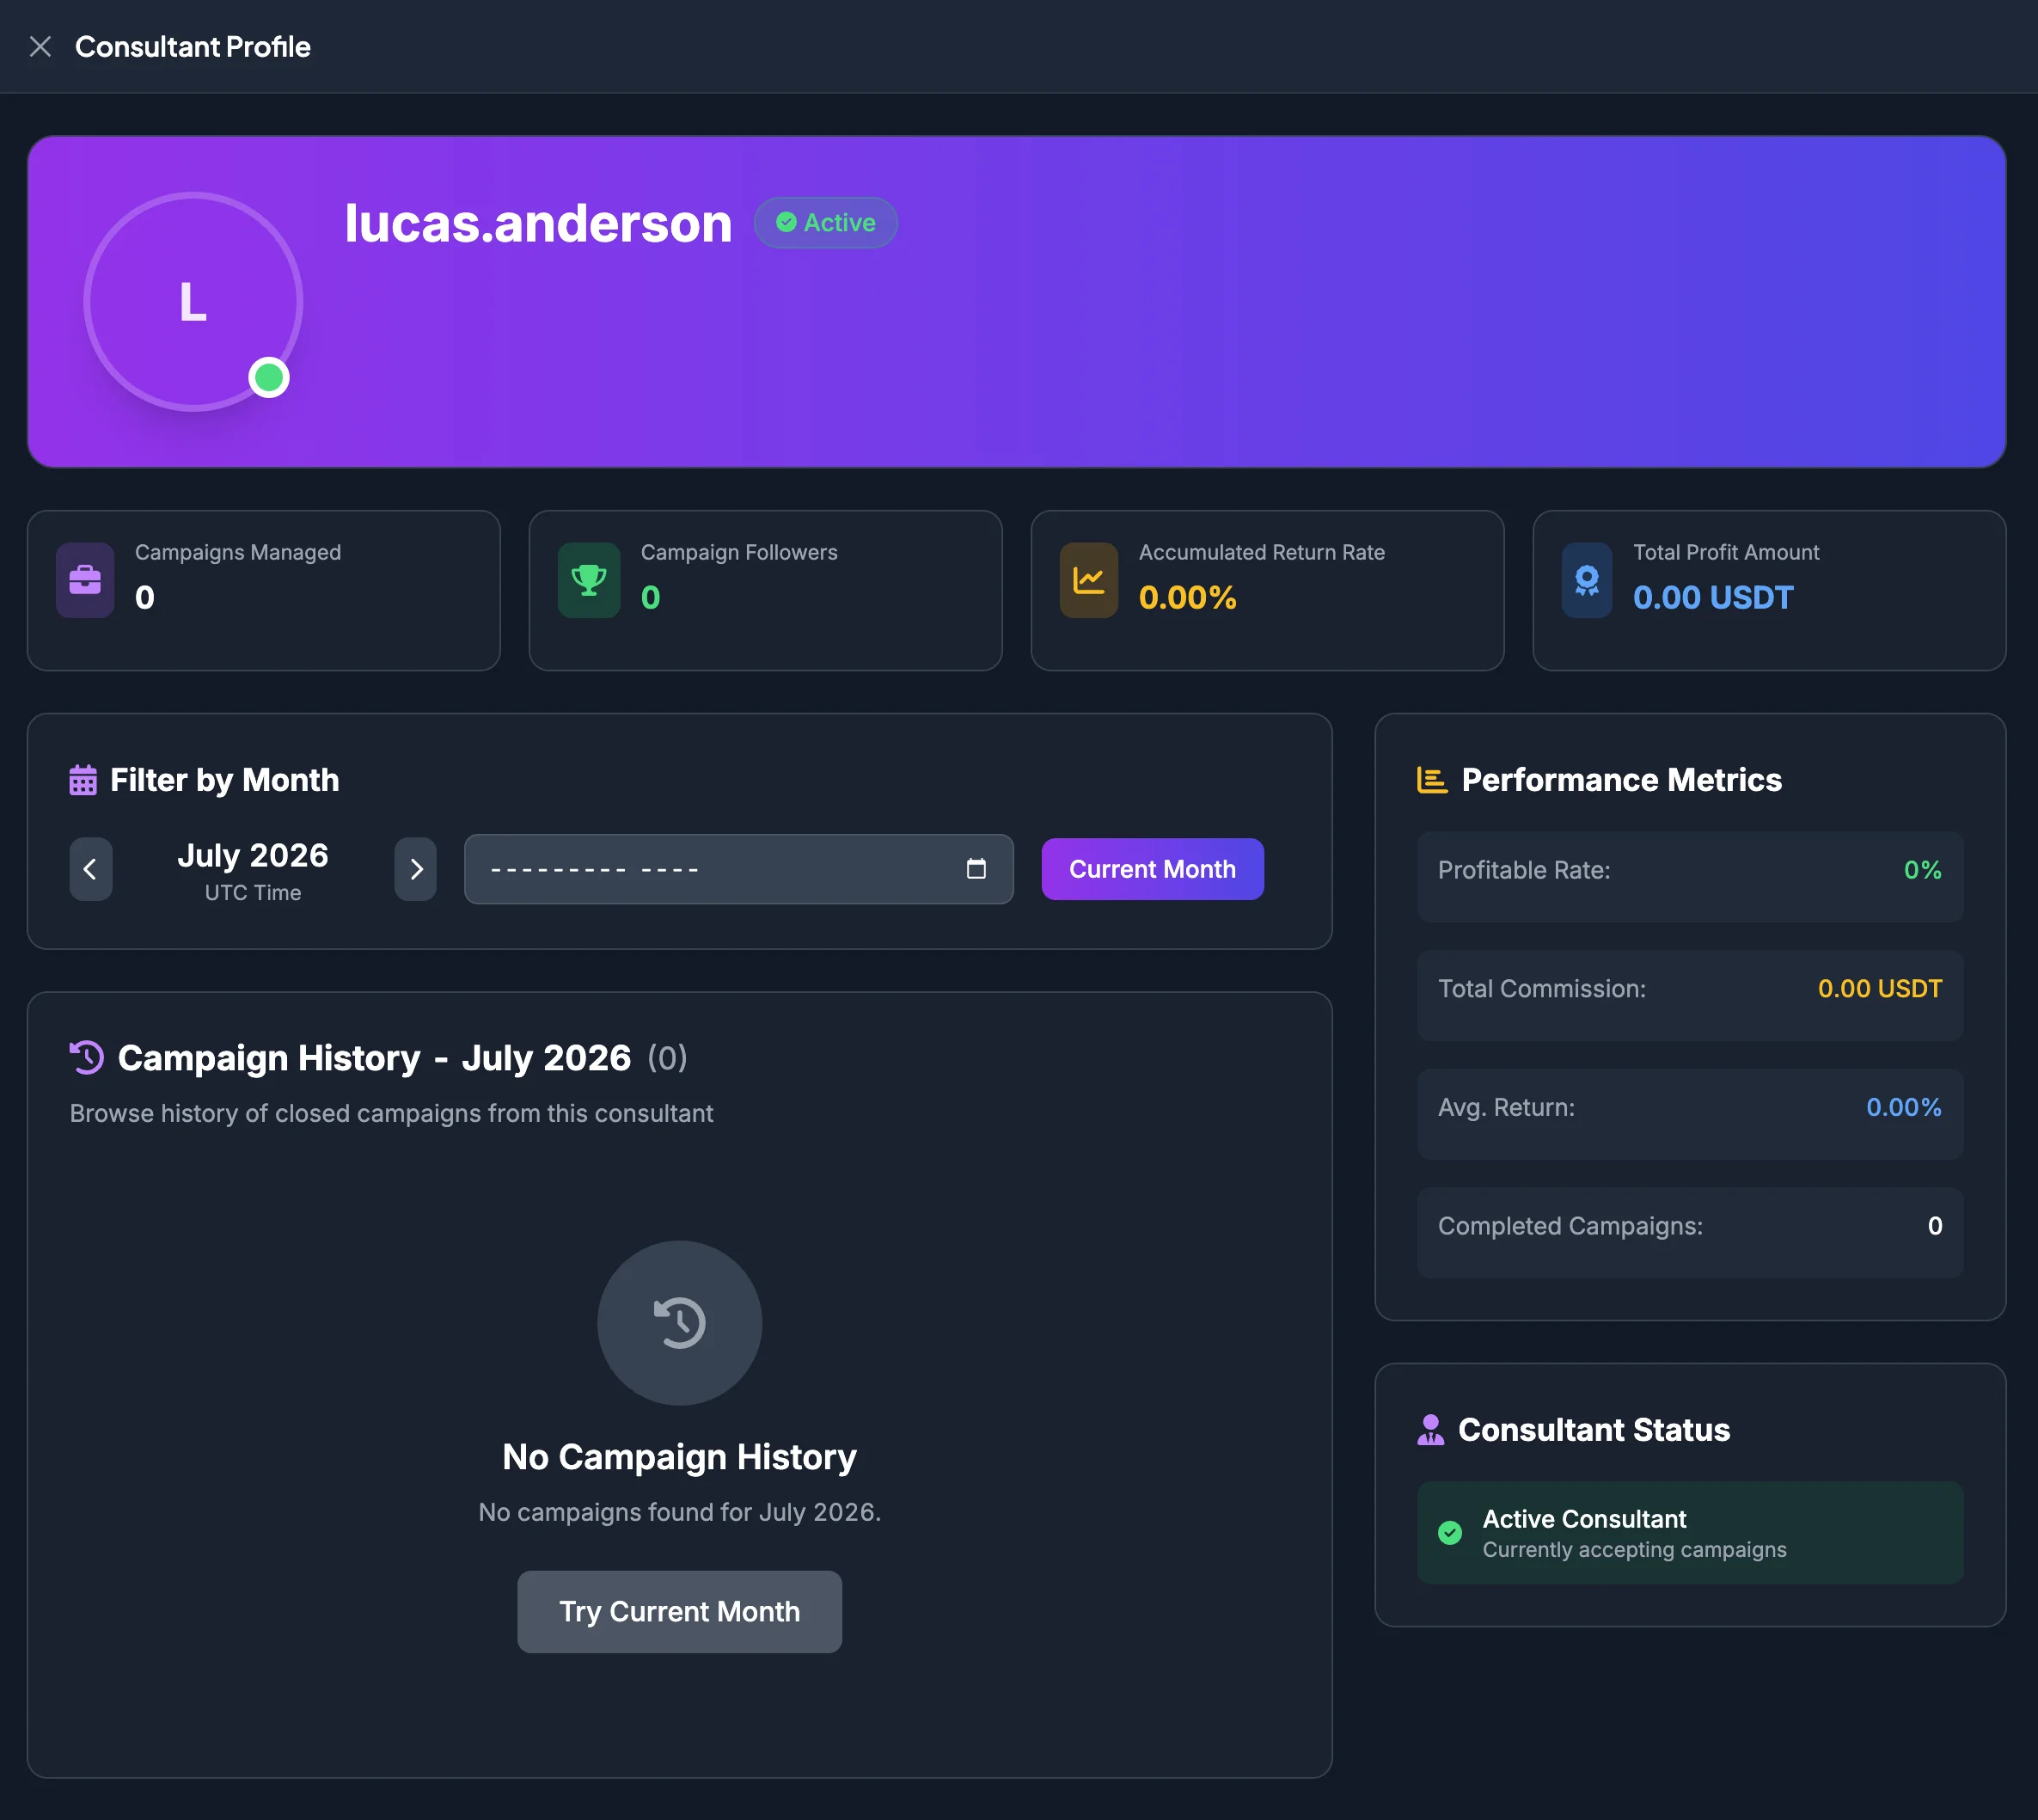
Task: Click the trophy Campaign Followers icon
Action: (x=589, y=580)
